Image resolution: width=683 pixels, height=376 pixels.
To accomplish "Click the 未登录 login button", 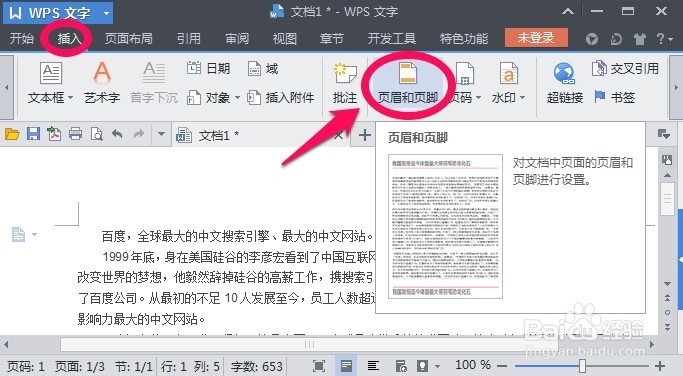I will click(536, 37).
